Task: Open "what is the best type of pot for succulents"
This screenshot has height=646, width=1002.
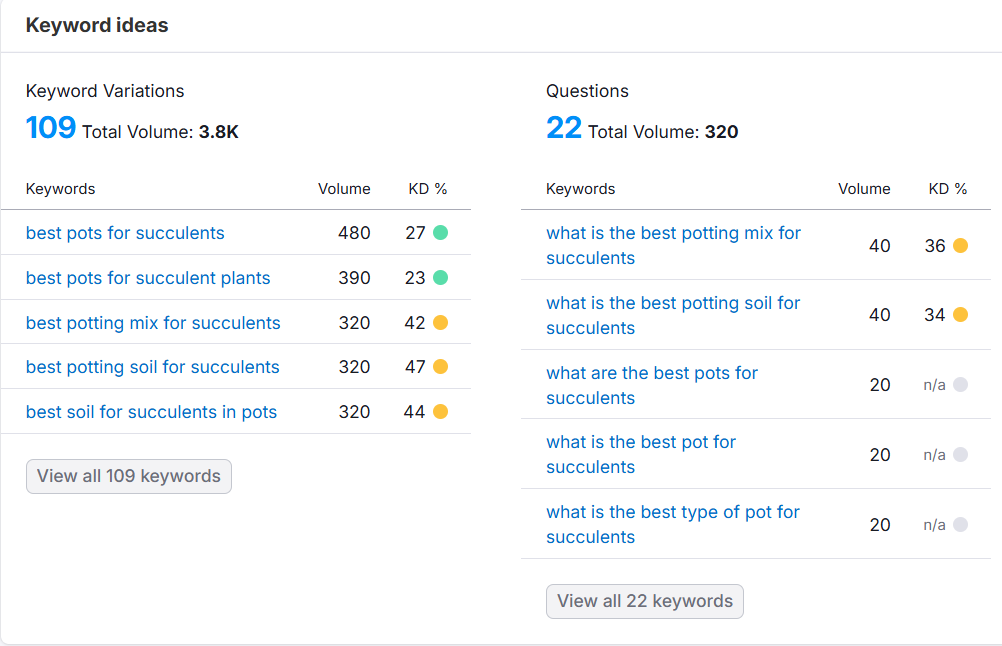Action: pos(672,524)
